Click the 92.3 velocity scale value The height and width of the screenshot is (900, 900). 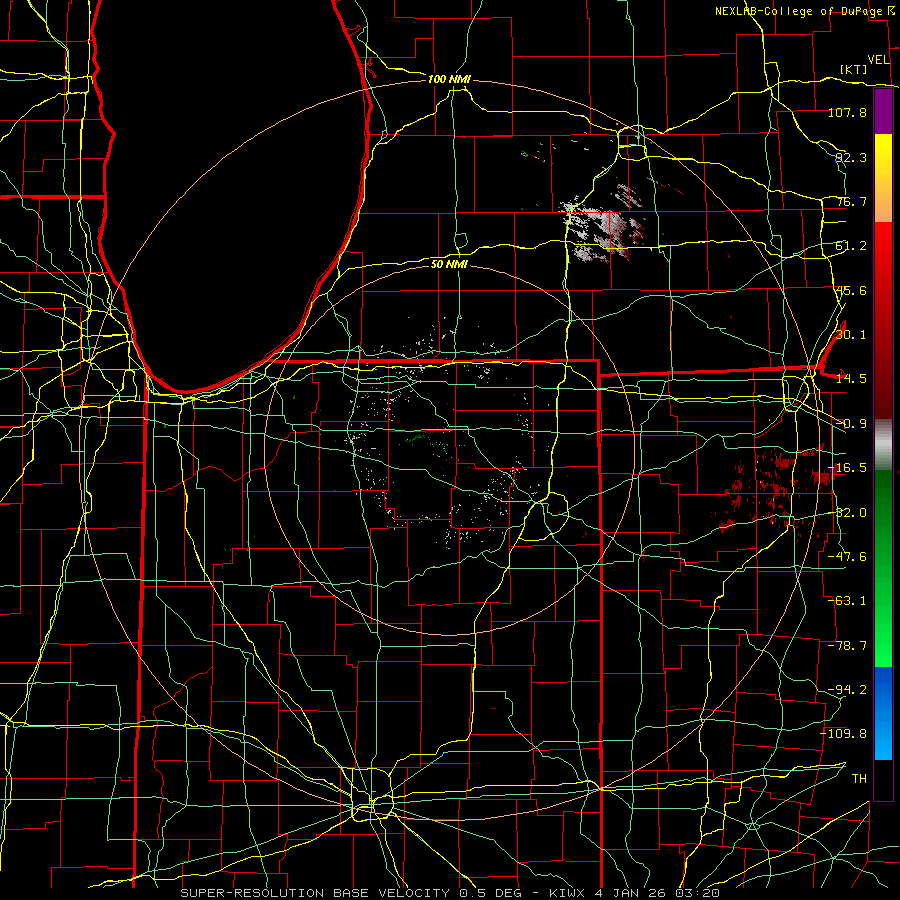coord(851,157)
